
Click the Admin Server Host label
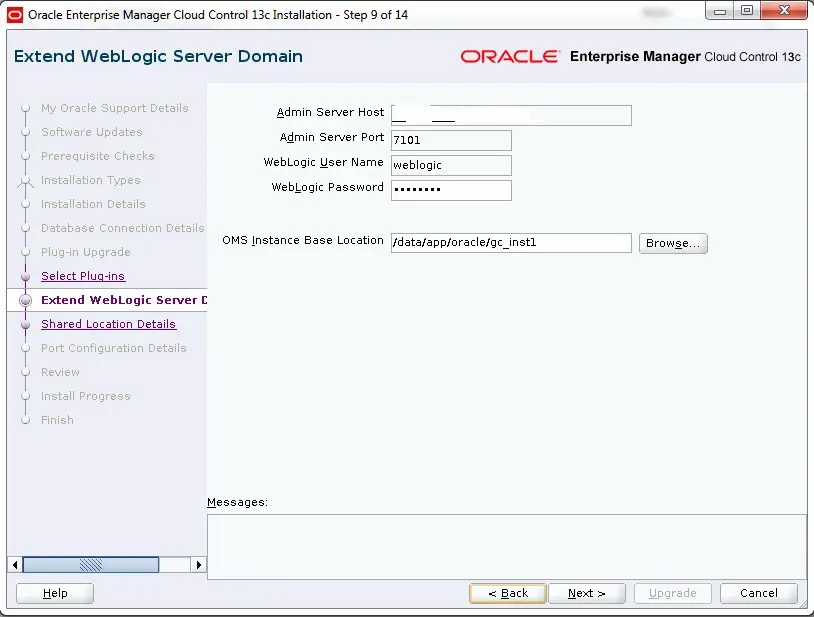point(330,112)
